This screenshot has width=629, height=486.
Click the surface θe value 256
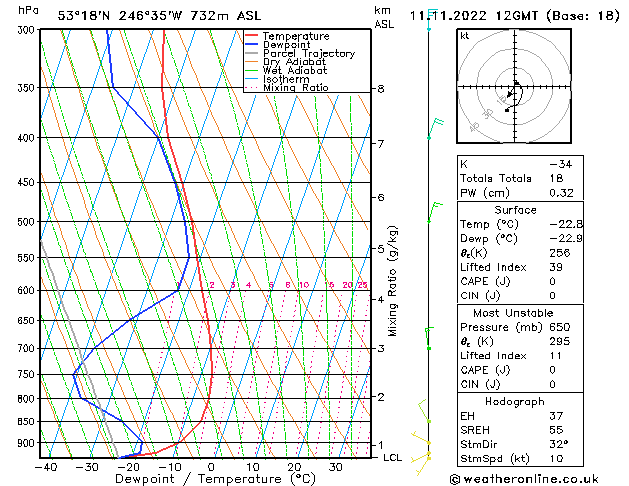(560, 253)
